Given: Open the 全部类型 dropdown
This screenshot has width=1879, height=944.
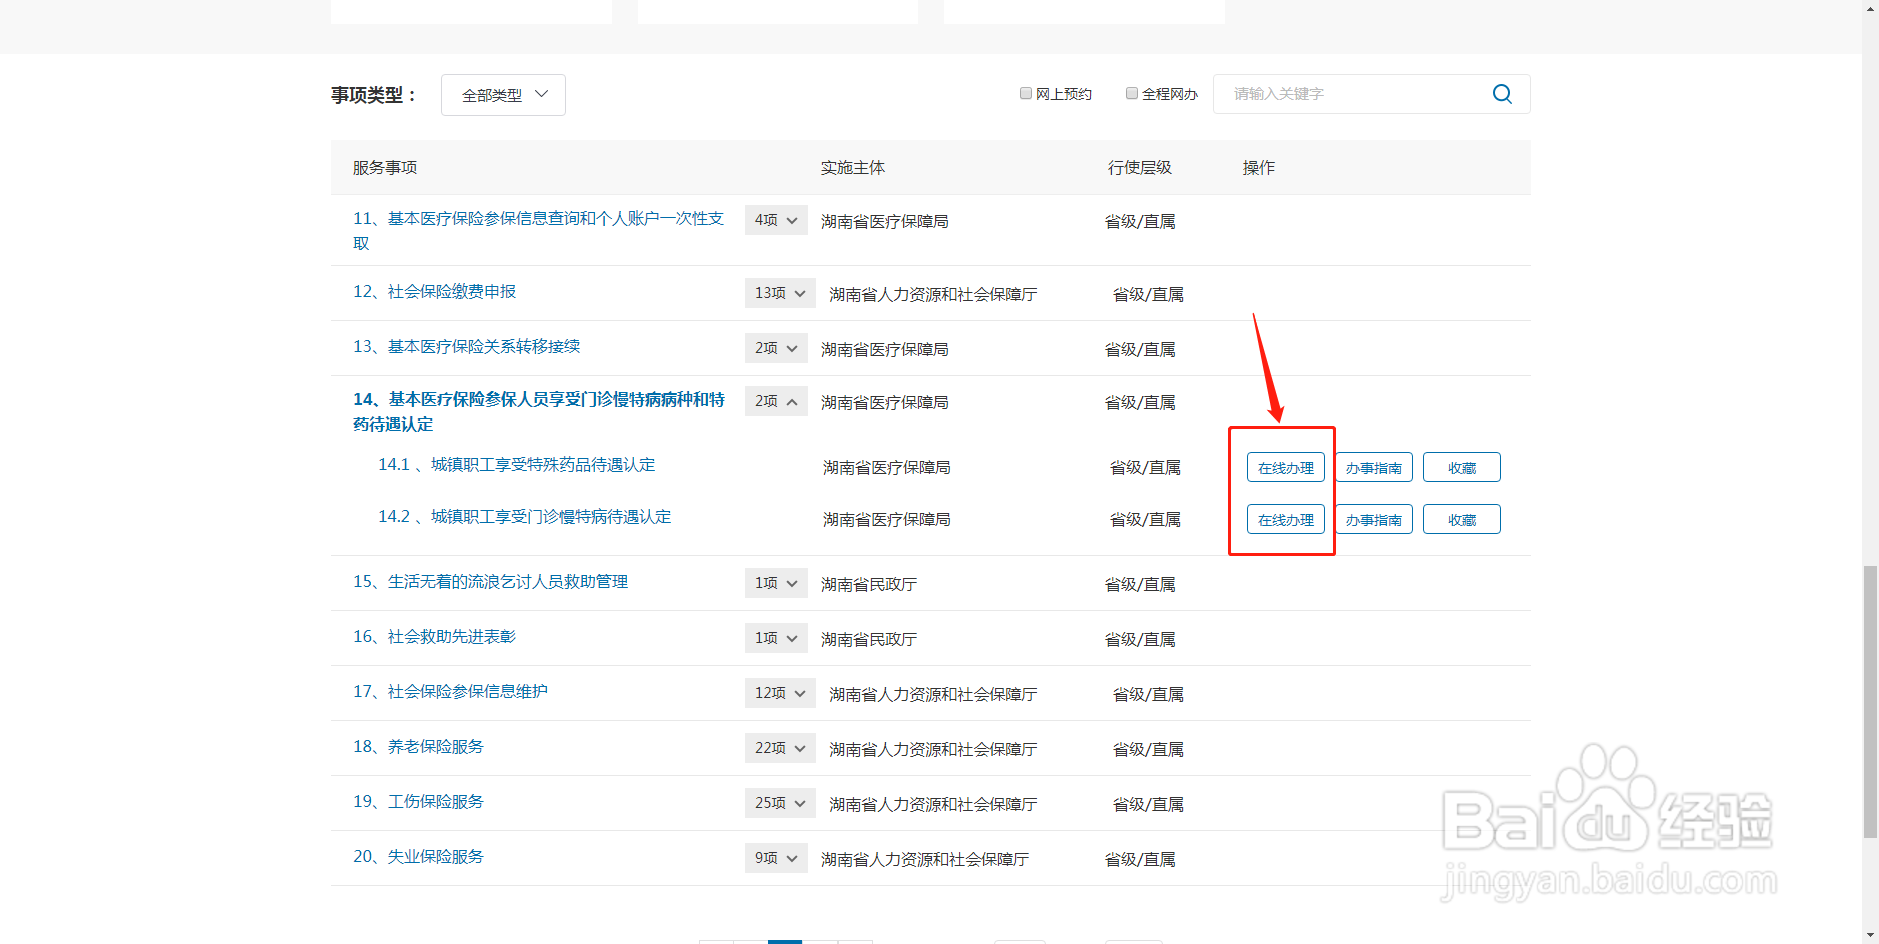Looking at the screenshot, I should coord(503,94).
